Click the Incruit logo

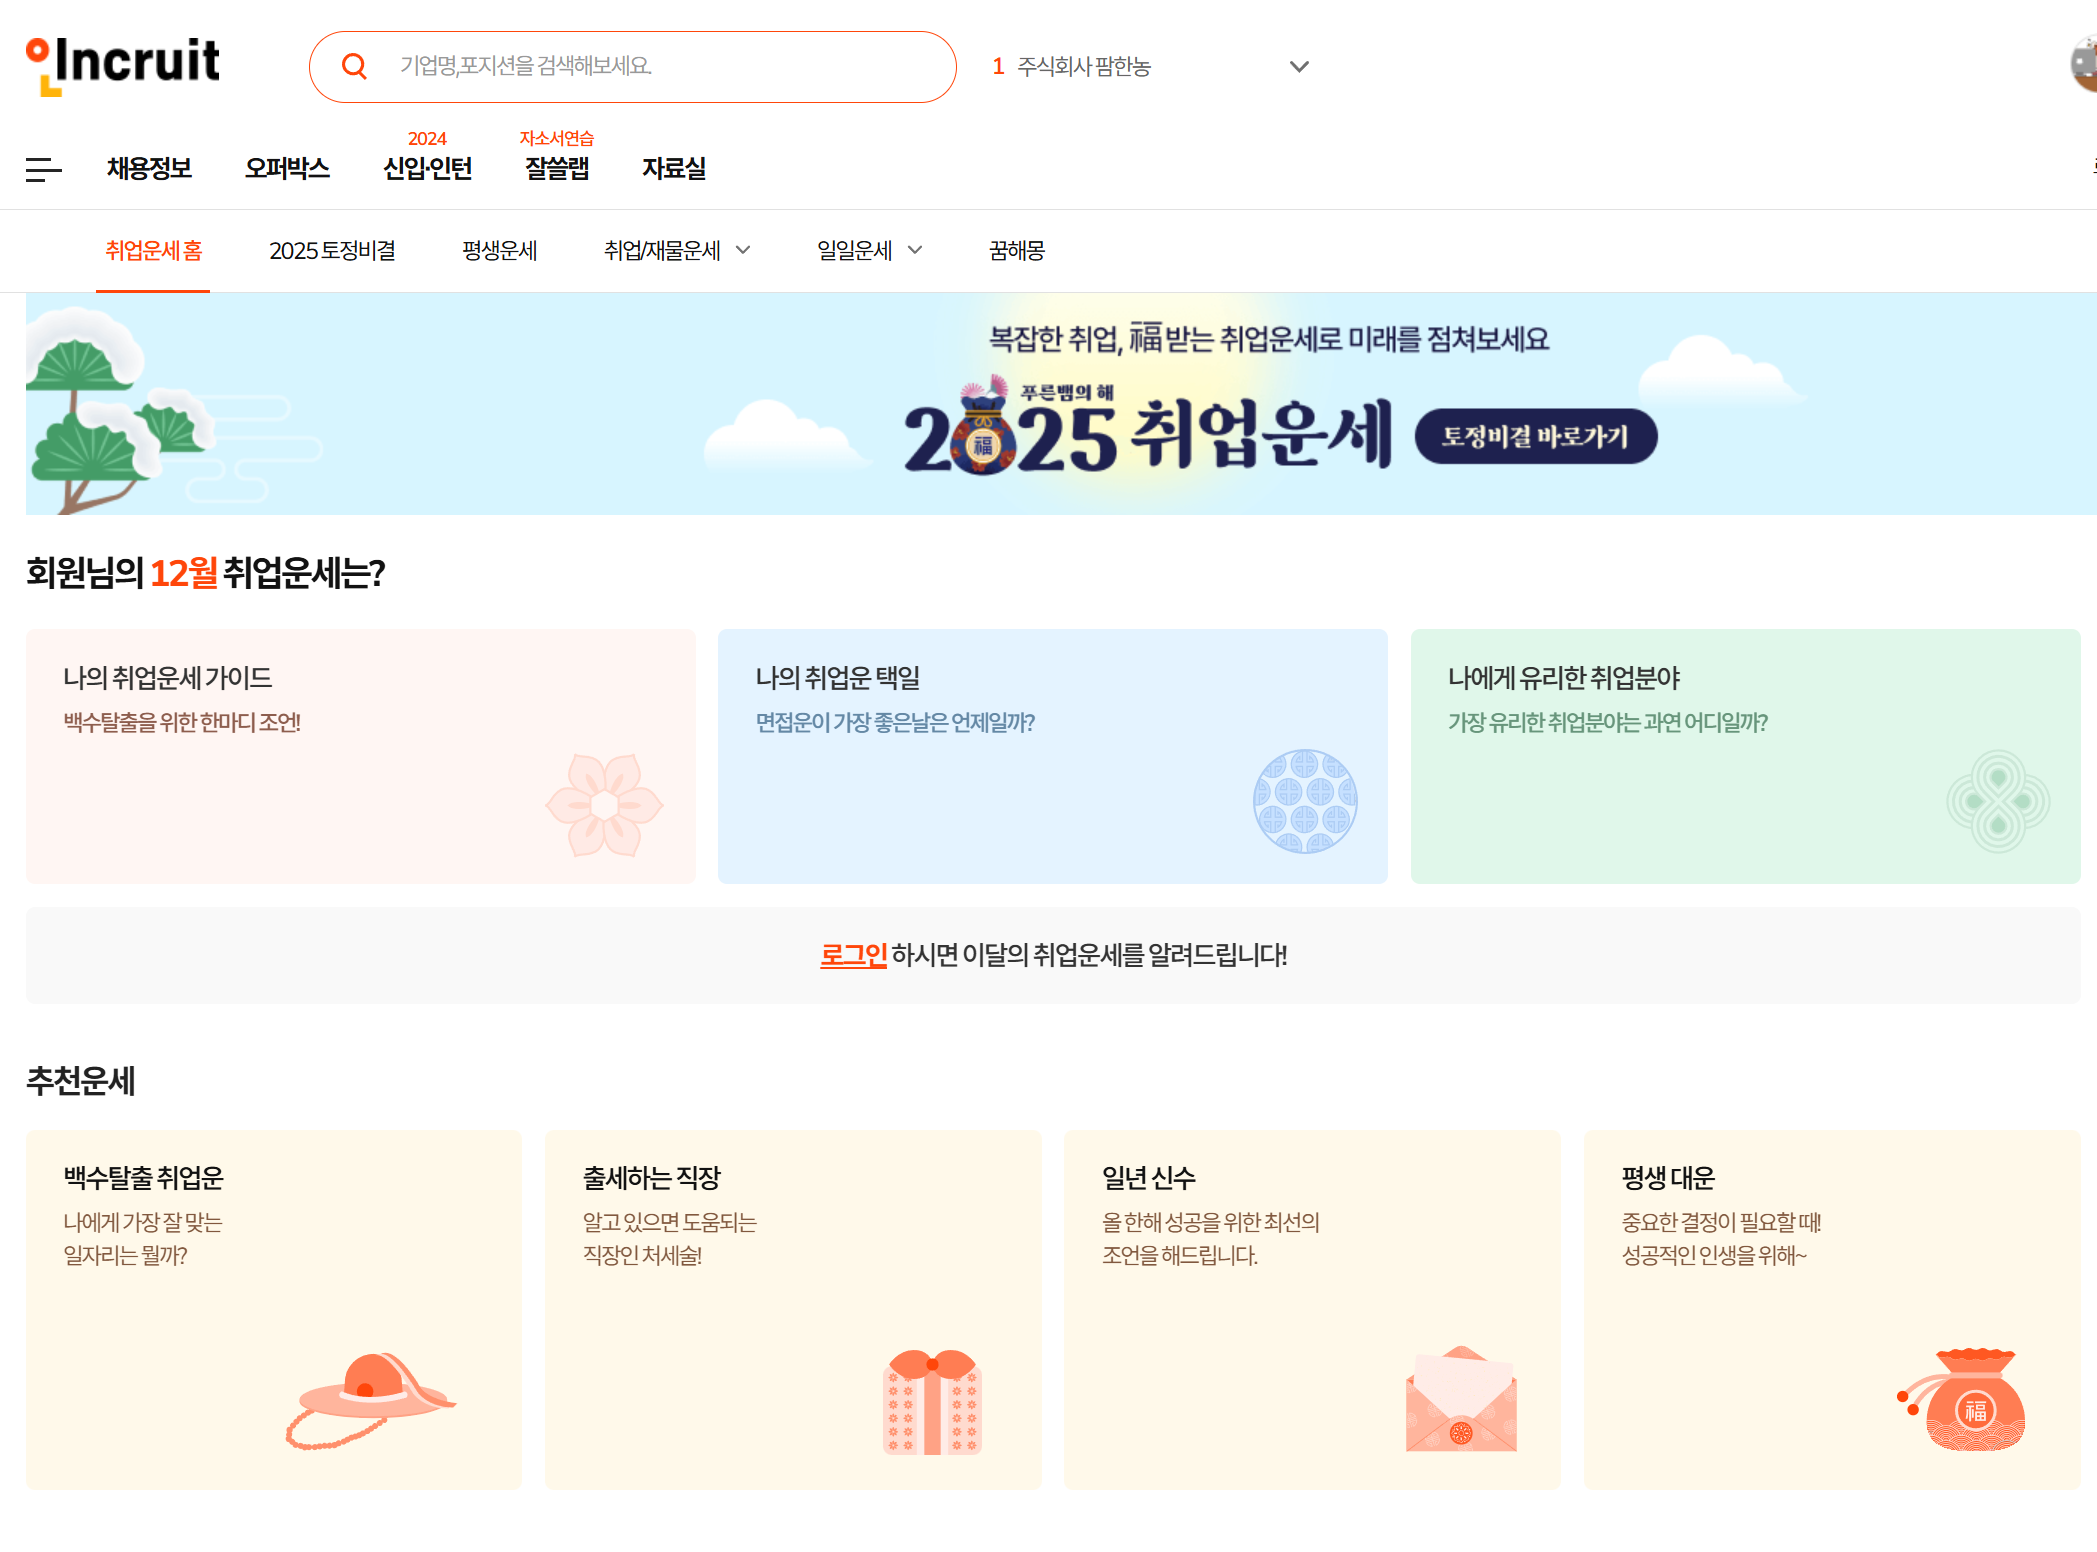pyautogui.click(x=122, y=64)
